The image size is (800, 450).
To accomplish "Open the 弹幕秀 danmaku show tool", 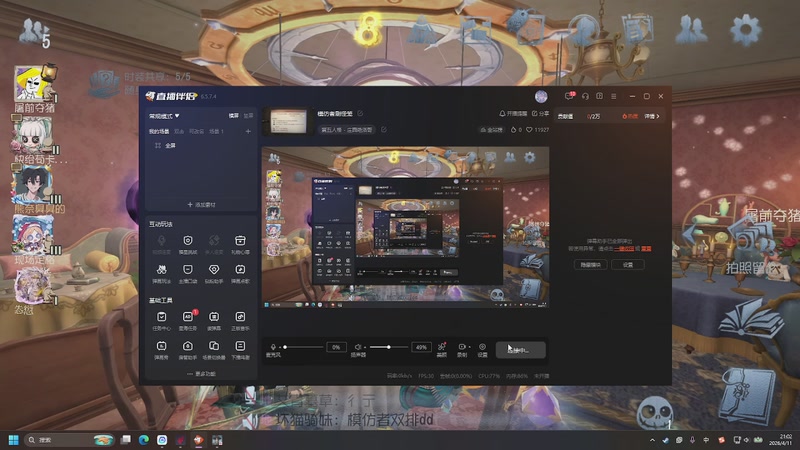I will 161,346.
